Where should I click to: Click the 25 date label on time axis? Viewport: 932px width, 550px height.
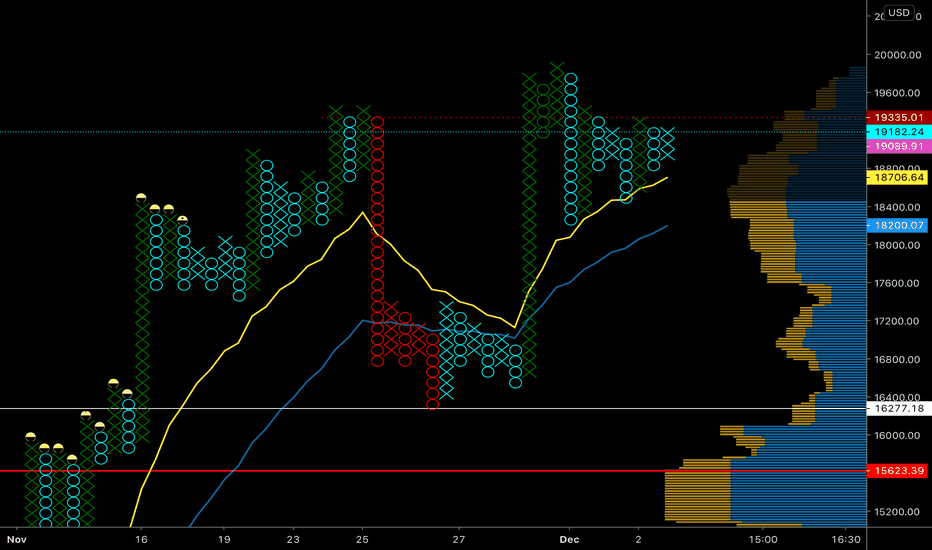click(362, 539)
